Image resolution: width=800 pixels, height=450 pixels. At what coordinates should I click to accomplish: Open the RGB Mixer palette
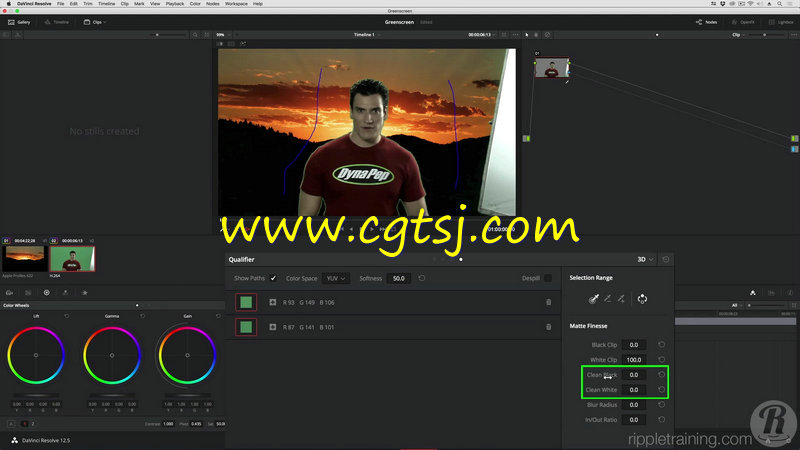click(x=65, y=293)
